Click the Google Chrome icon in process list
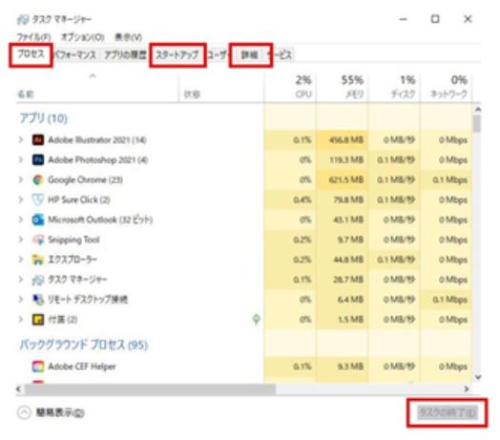 38,180
